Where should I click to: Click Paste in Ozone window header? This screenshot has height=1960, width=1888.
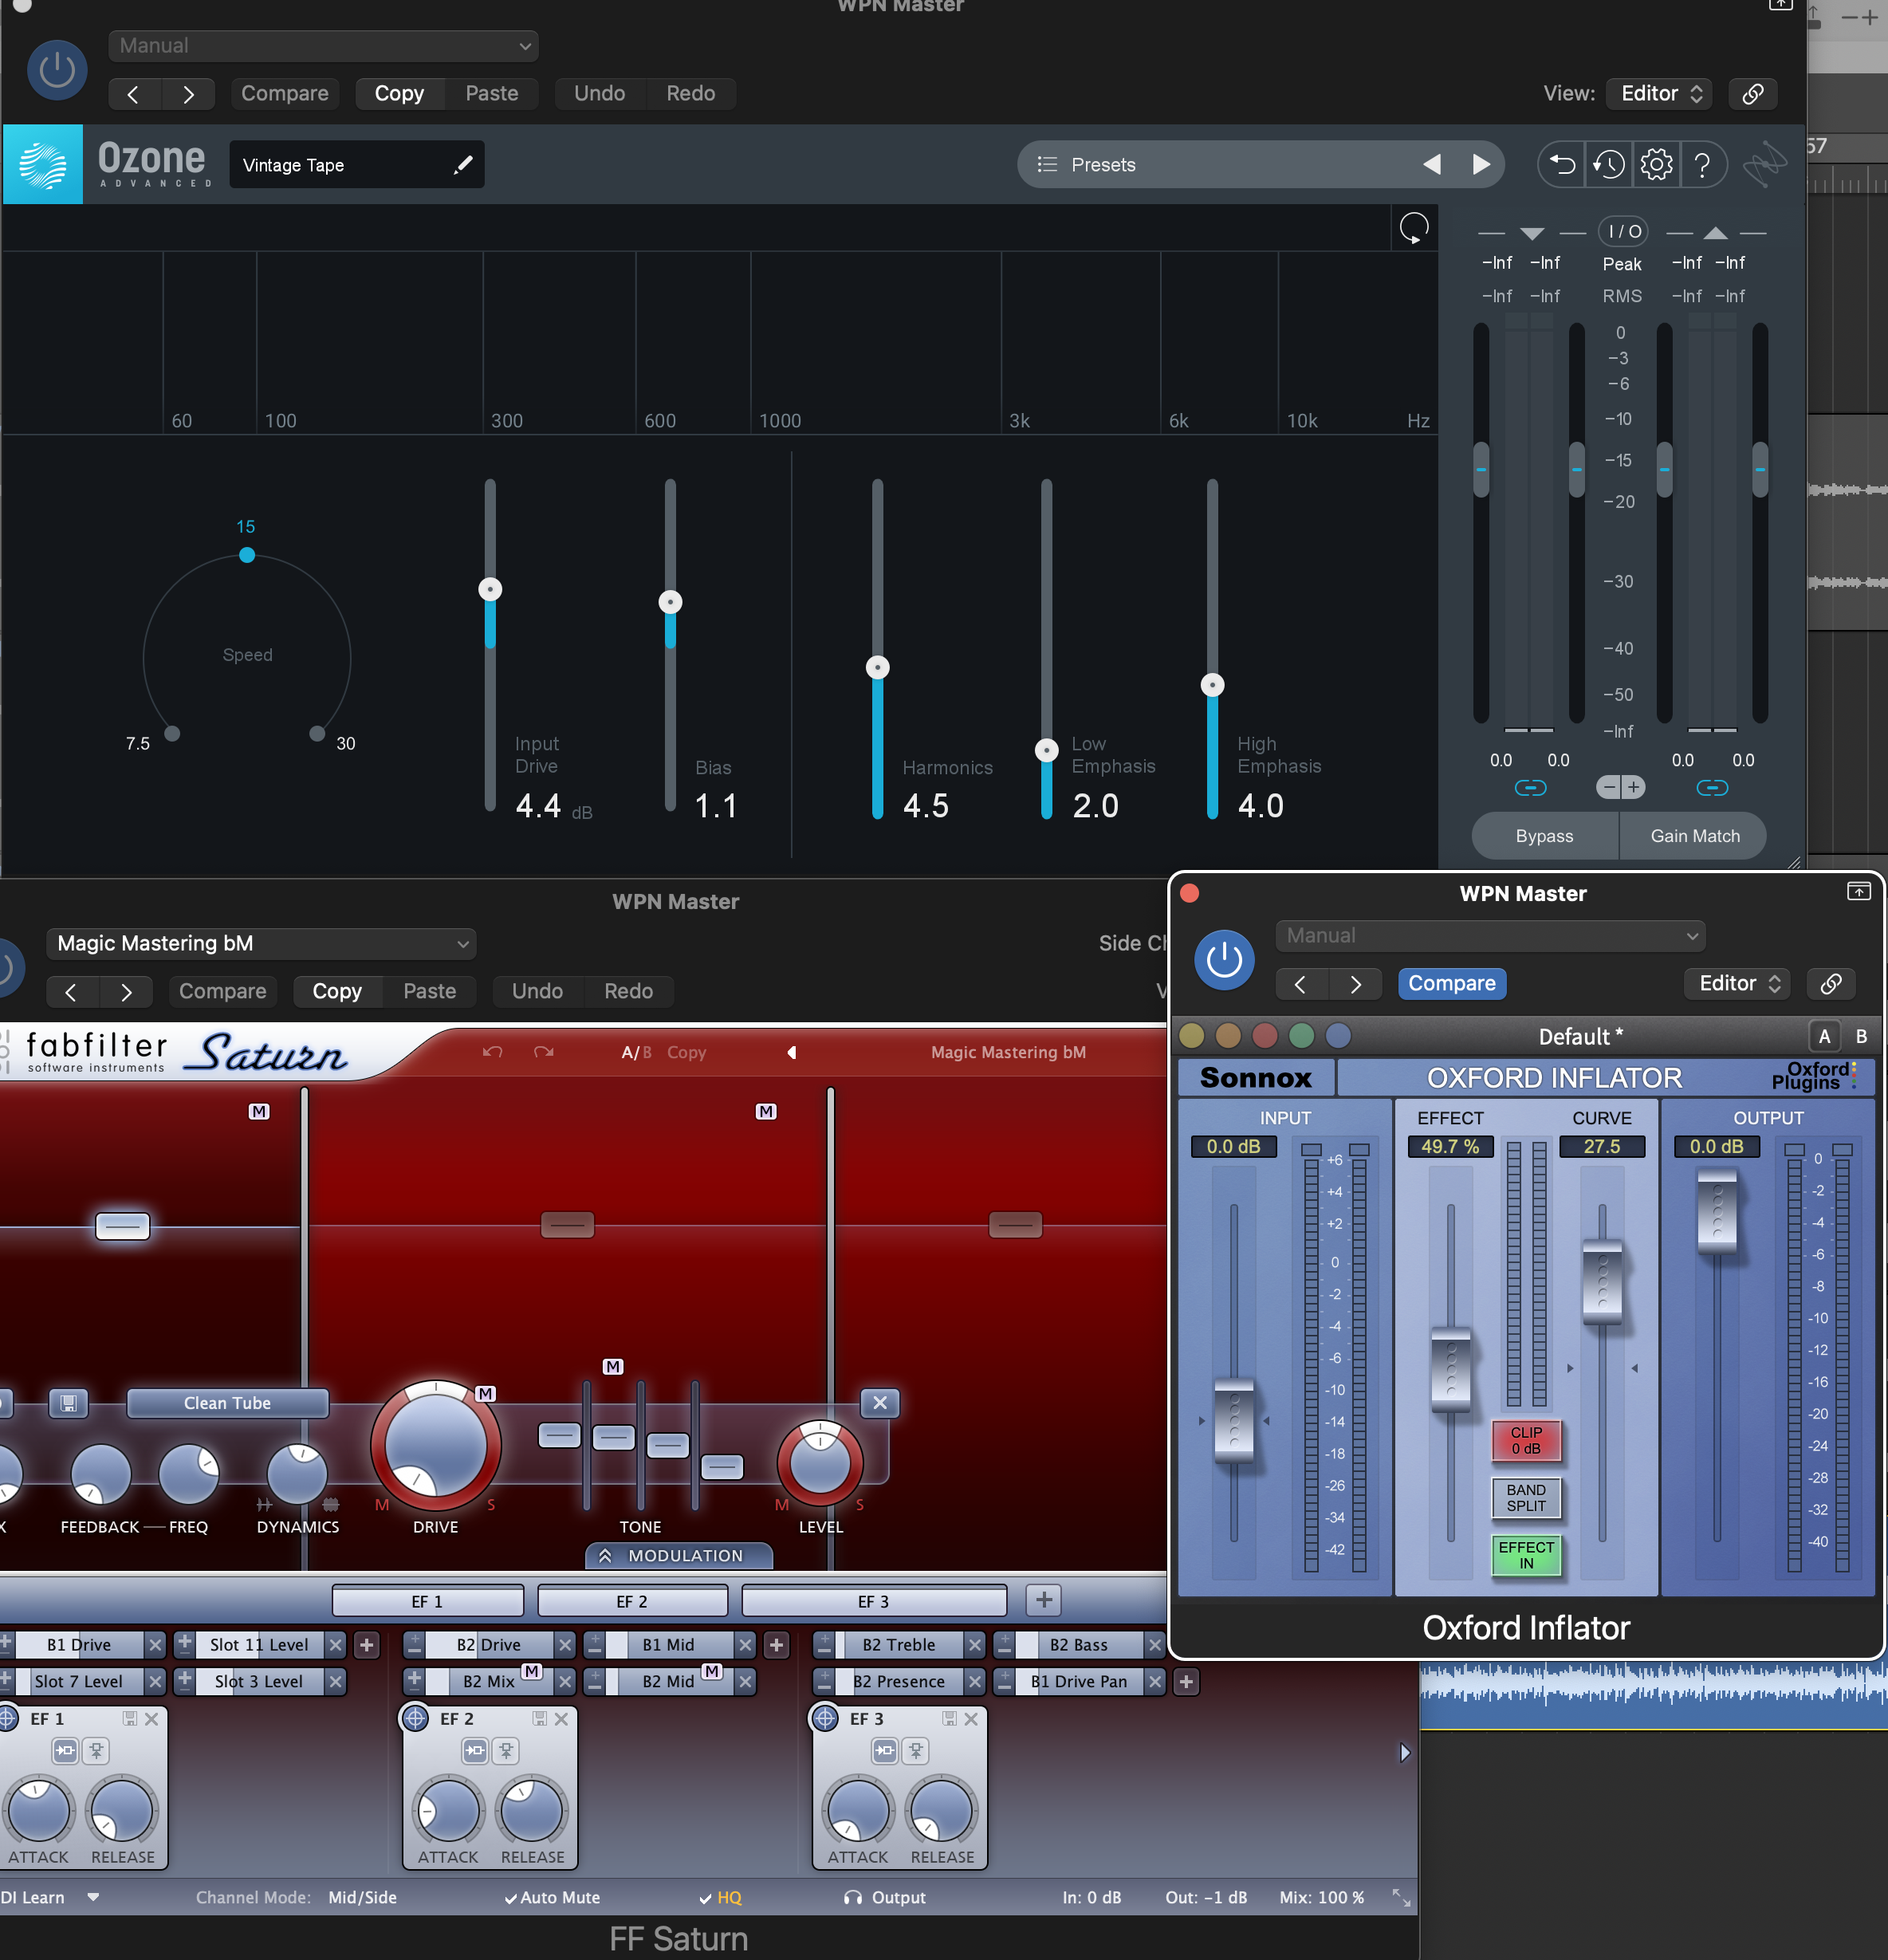click(x=492, y=94)
